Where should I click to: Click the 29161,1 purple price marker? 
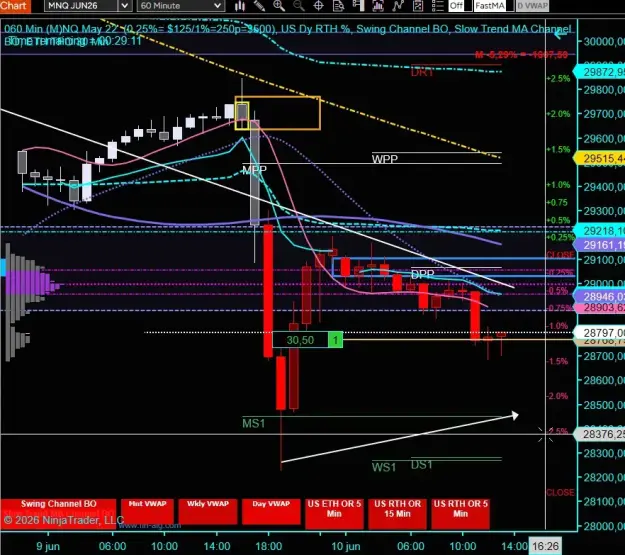click(599, 245)
